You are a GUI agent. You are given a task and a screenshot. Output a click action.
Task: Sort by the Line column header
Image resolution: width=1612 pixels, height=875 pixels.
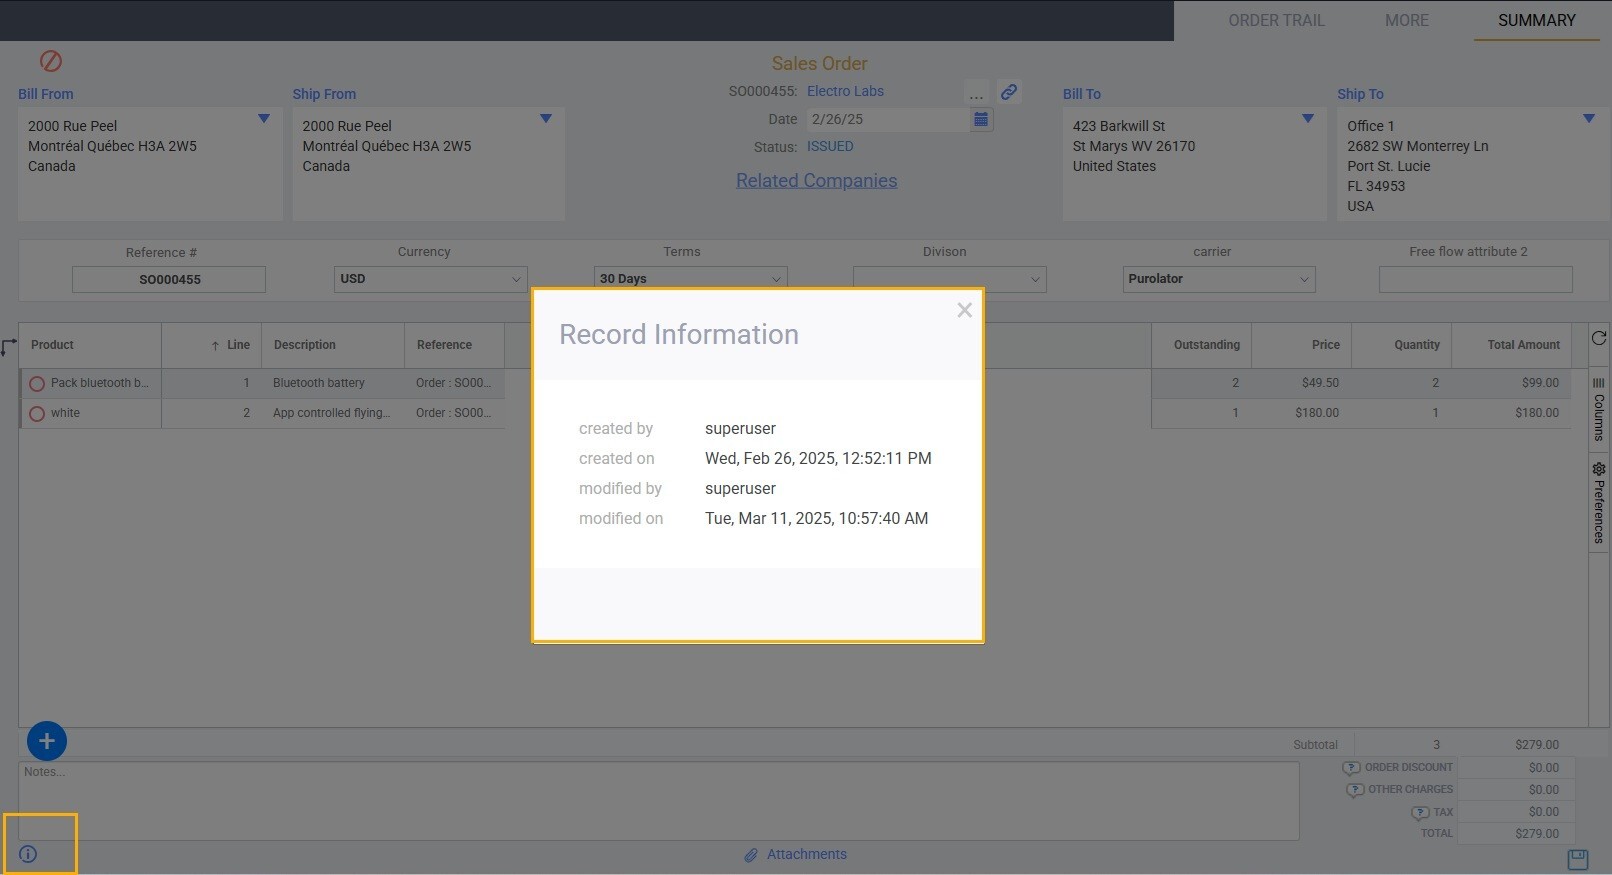pos(212,345)
